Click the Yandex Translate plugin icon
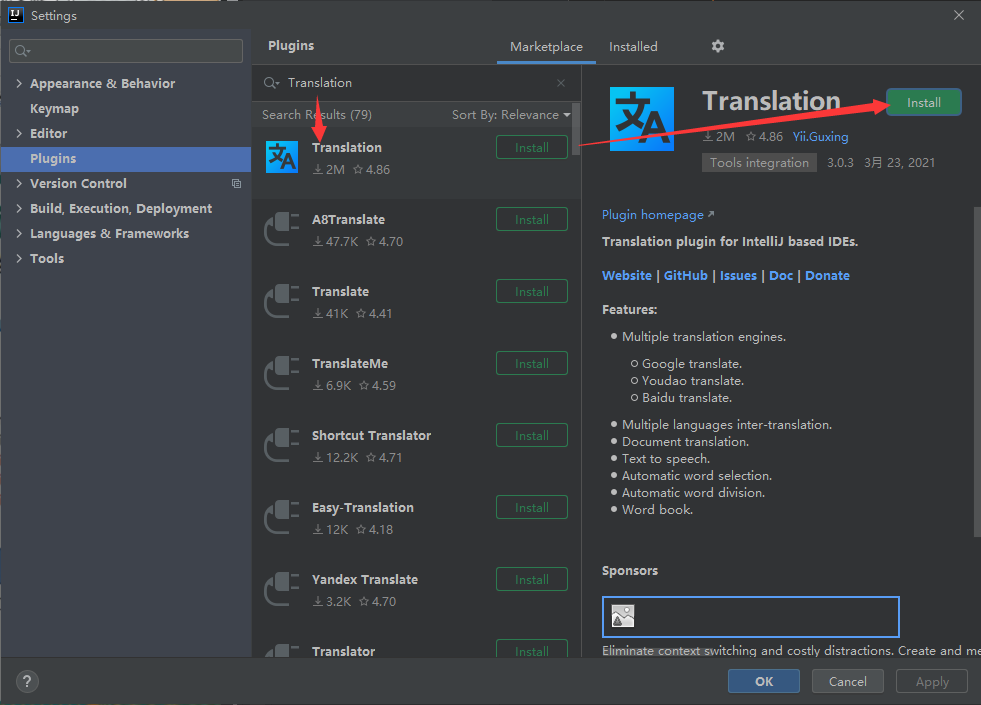Screen dimensions: 981x705 pyautogui.click(x=282, y=589)
